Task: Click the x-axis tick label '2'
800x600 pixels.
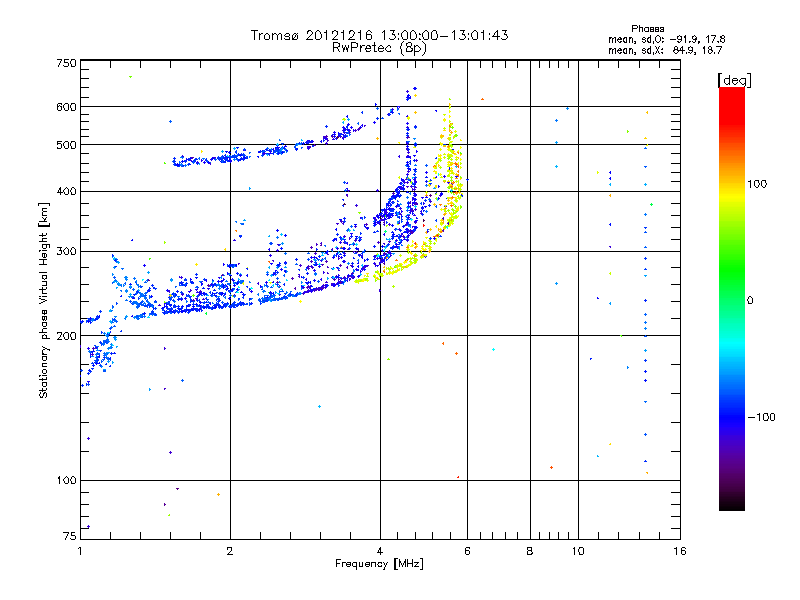Action: 230,551
